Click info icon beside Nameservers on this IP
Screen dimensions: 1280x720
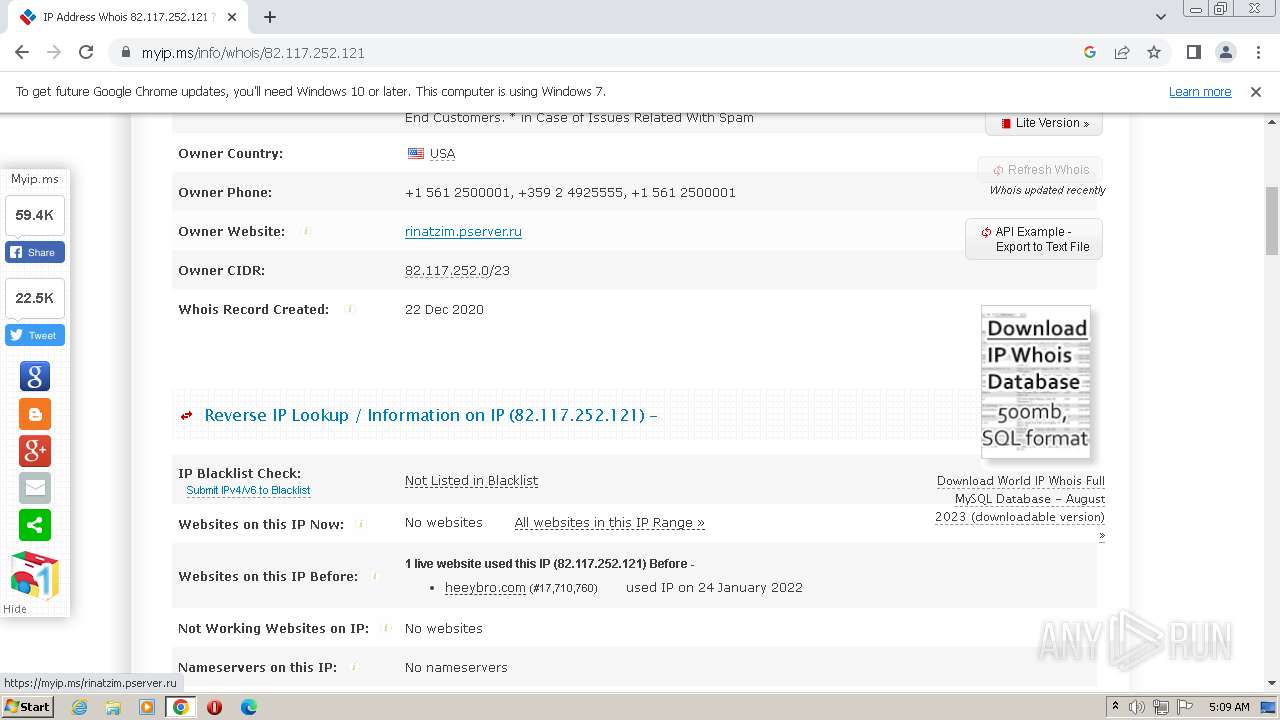pos(353,667)
